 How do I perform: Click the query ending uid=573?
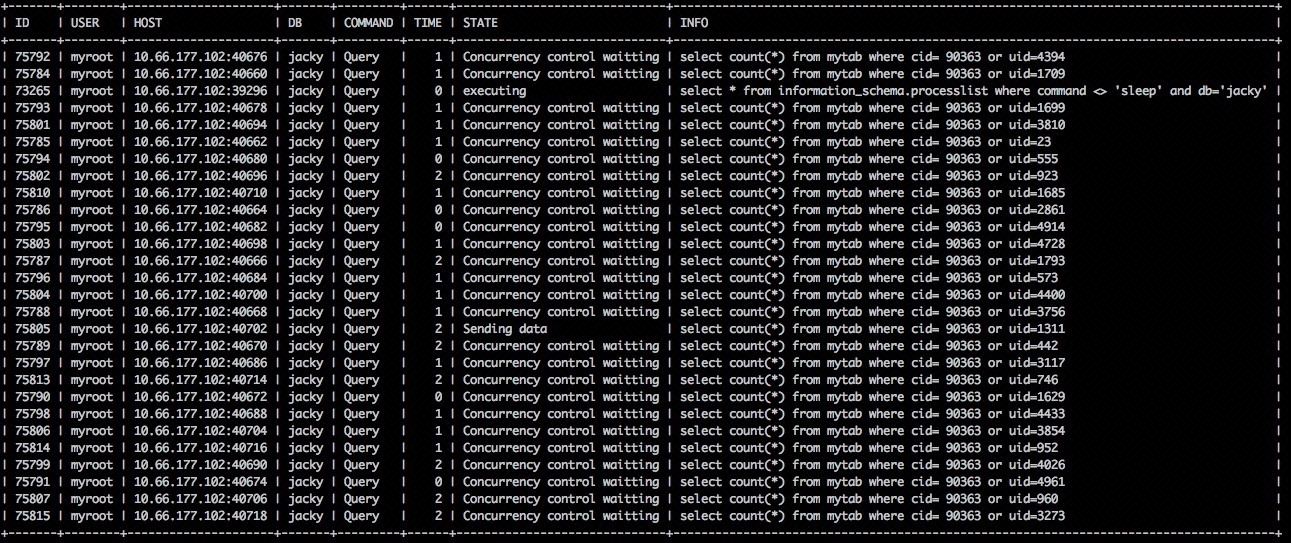[869, 278]
